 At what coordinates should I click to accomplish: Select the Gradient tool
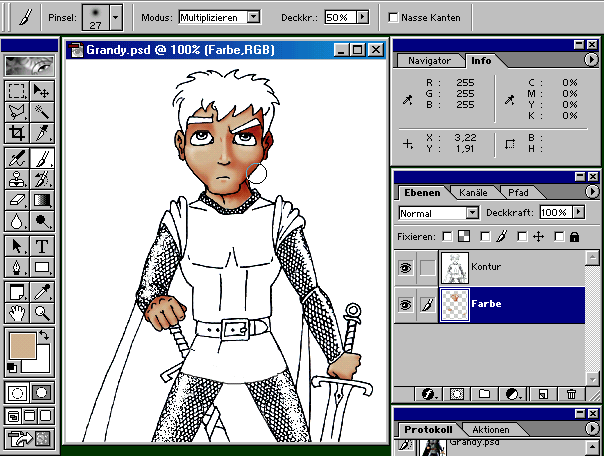[x=42, y=200]
